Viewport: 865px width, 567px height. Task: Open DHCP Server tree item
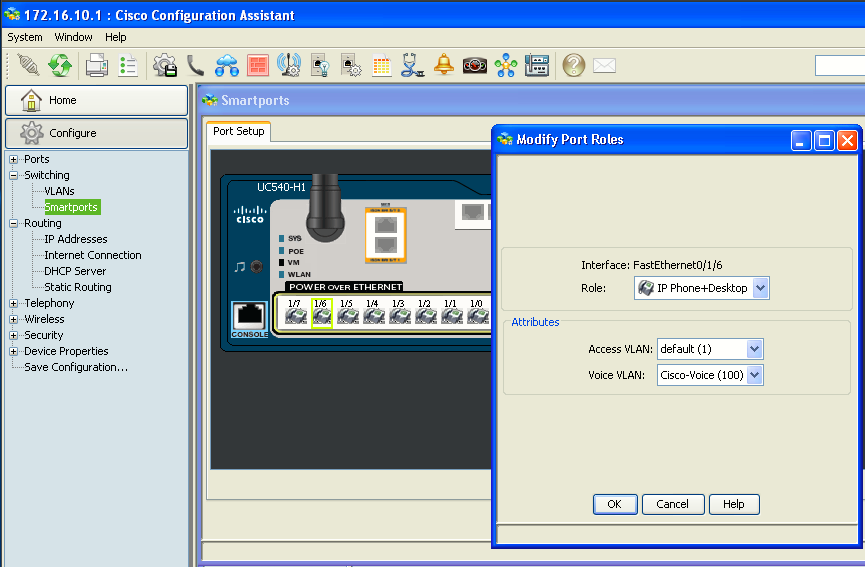pyautogui.click(x=75, y=271)
